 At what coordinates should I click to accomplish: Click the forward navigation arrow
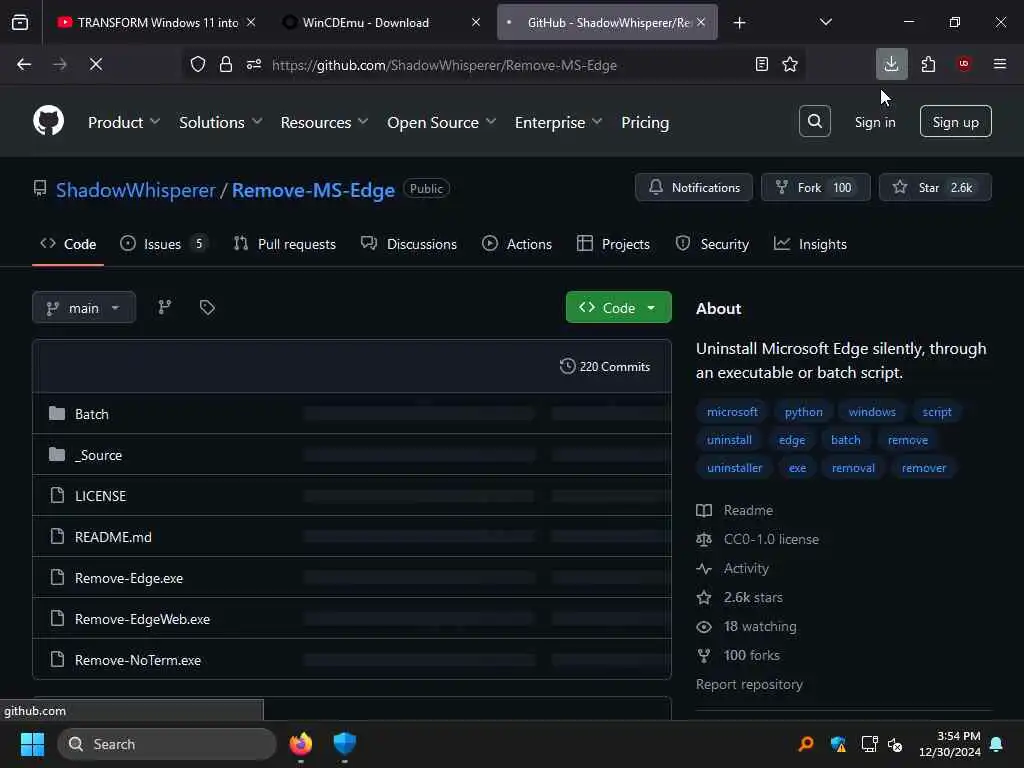tap(59, 64)
